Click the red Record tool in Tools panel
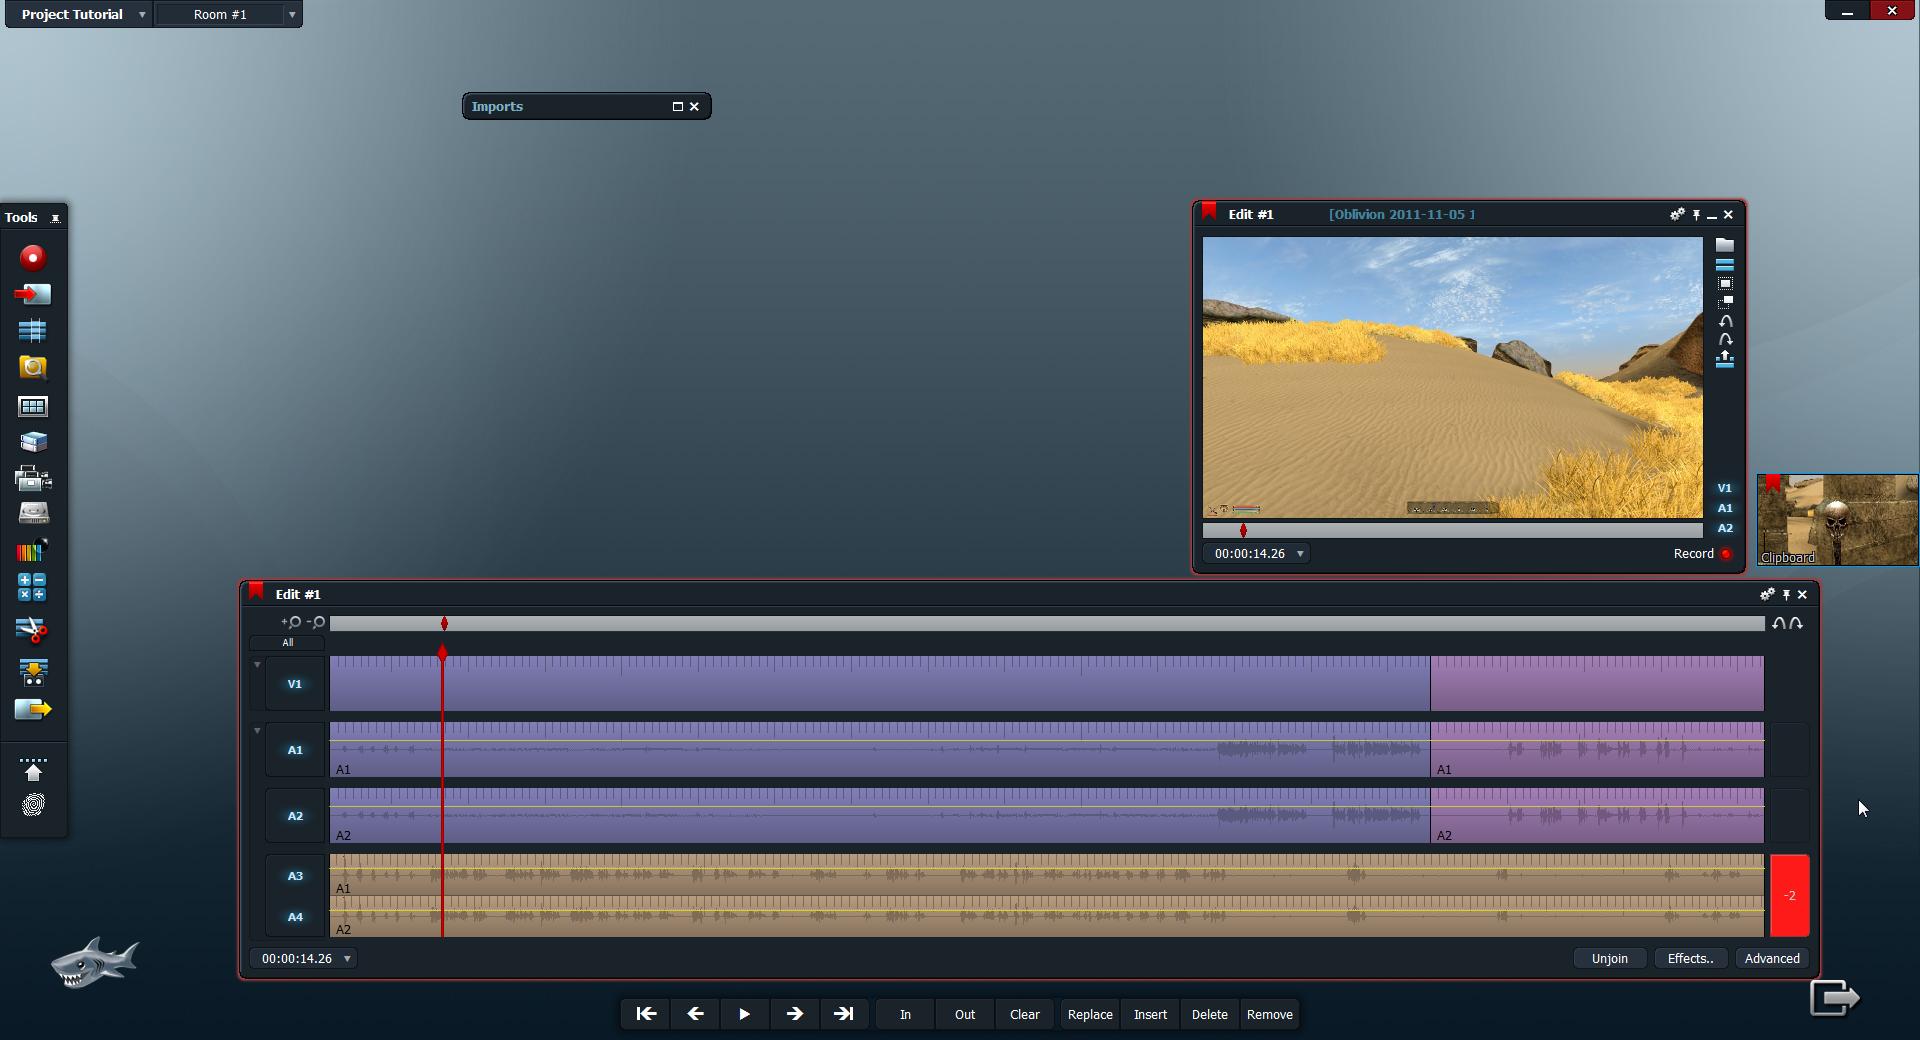The image size is (1920, 1040). pos(33,258)
